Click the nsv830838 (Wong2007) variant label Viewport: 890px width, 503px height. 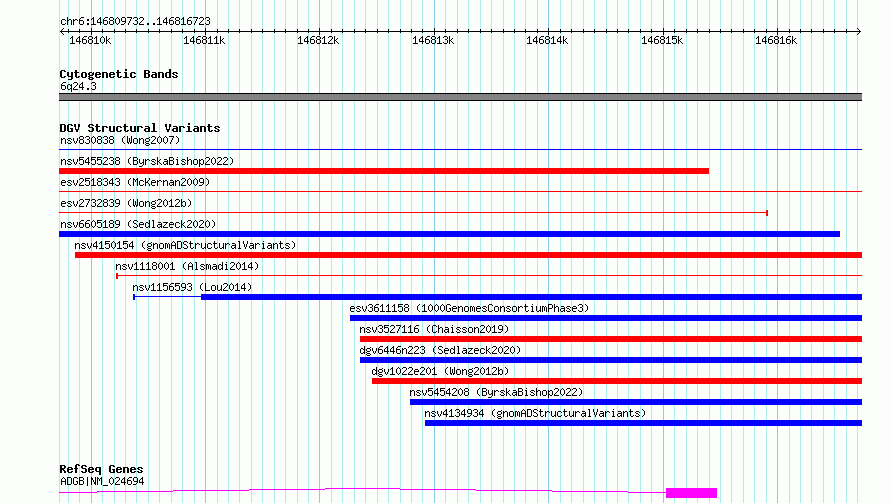point(120,140)
